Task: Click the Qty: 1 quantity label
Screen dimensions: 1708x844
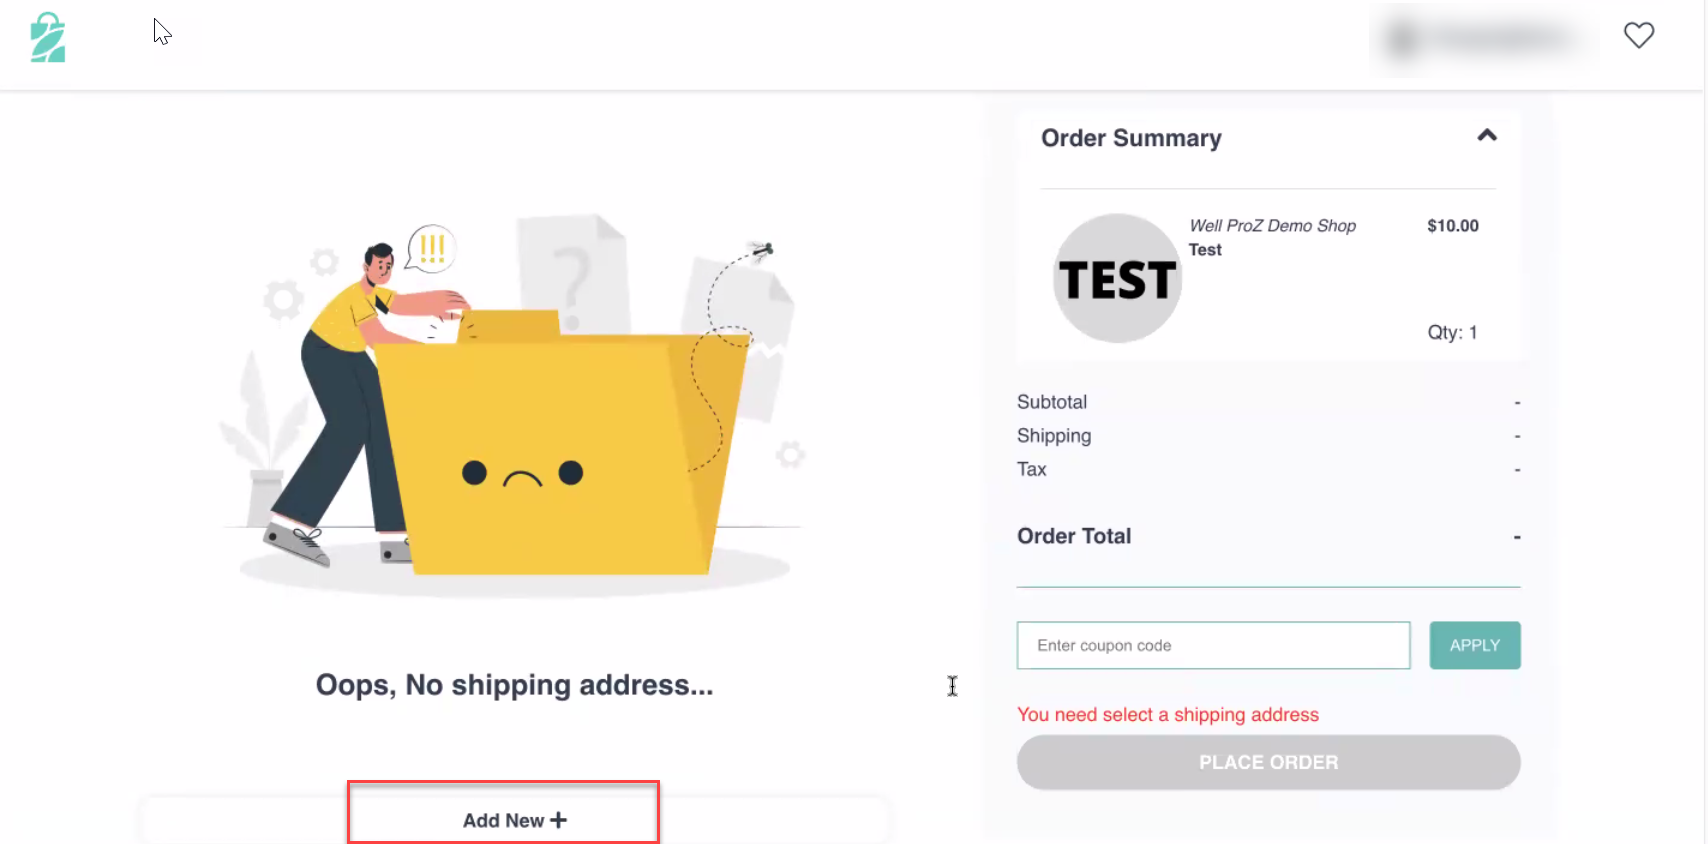Action: (x=1452, y=333)
